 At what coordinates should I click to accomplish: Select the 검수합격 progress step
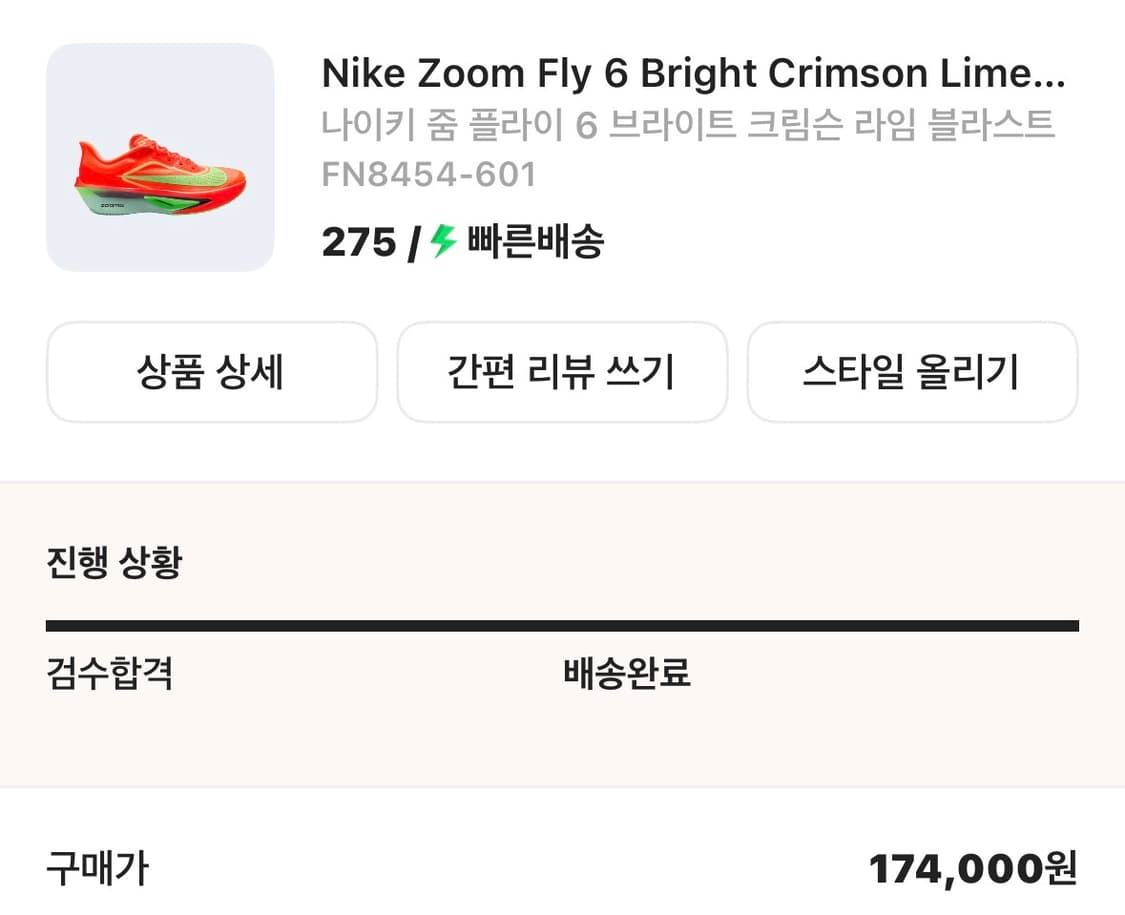tap(110, 673)
